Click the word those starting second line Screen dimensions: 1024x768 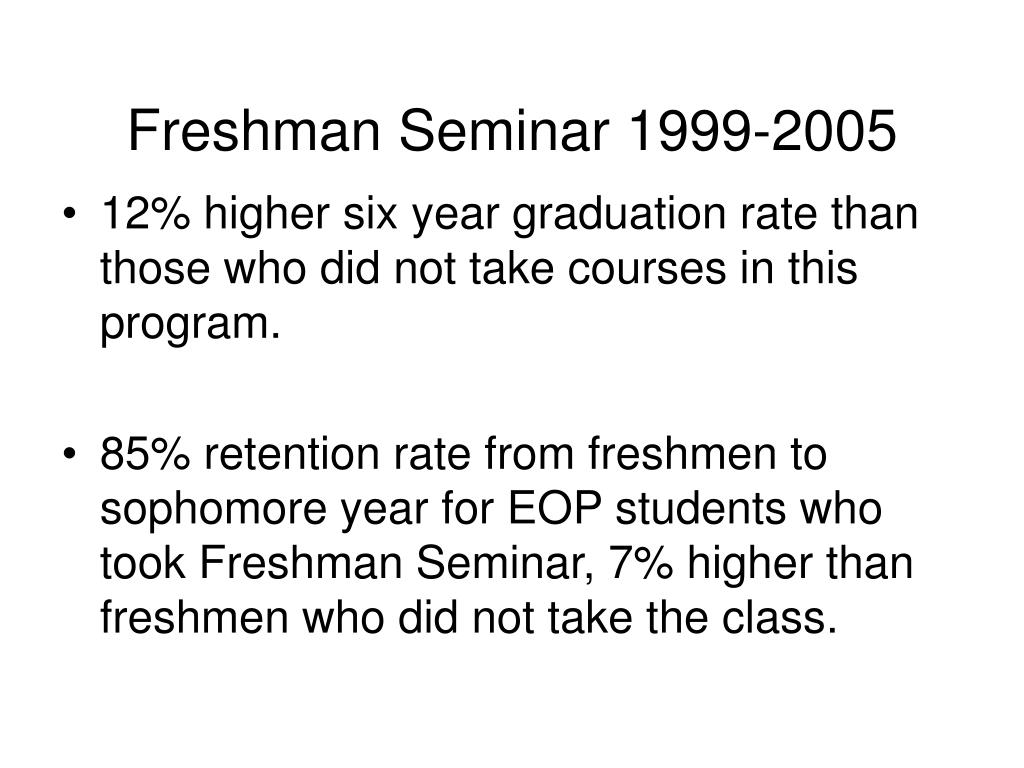click(155, 268)
